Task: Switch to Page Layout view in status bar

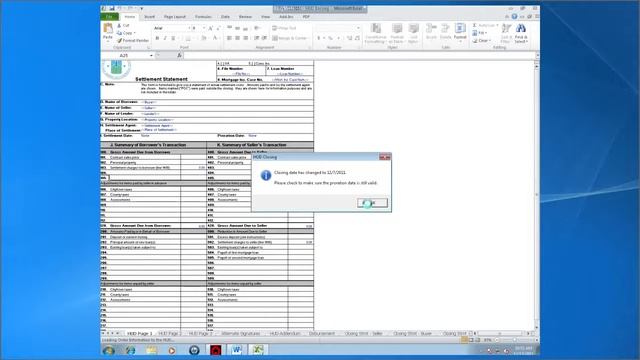Action: pos(471,340)
